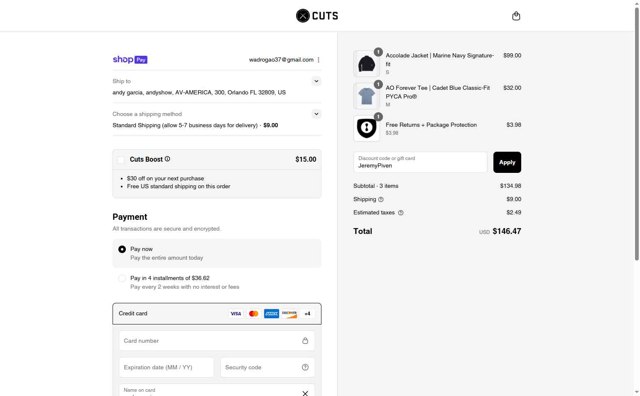Click the Mastercard logo
The image size is (640, 396).
pos(253,314)
